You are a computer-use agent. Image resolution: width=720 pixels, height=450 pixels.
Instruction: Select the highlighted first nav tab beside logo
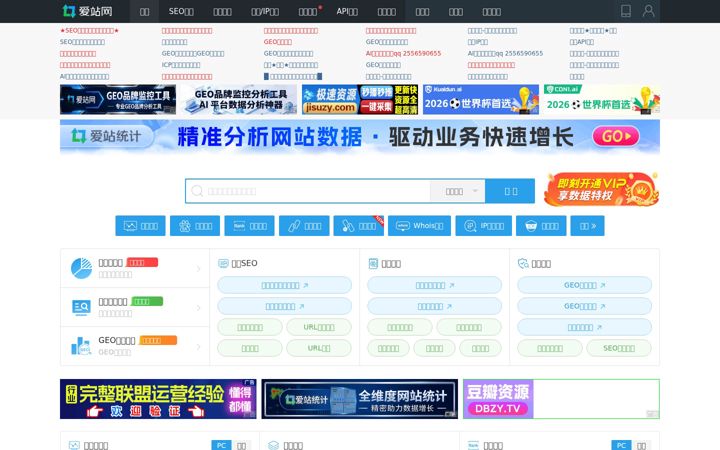[x=144, y=11]
